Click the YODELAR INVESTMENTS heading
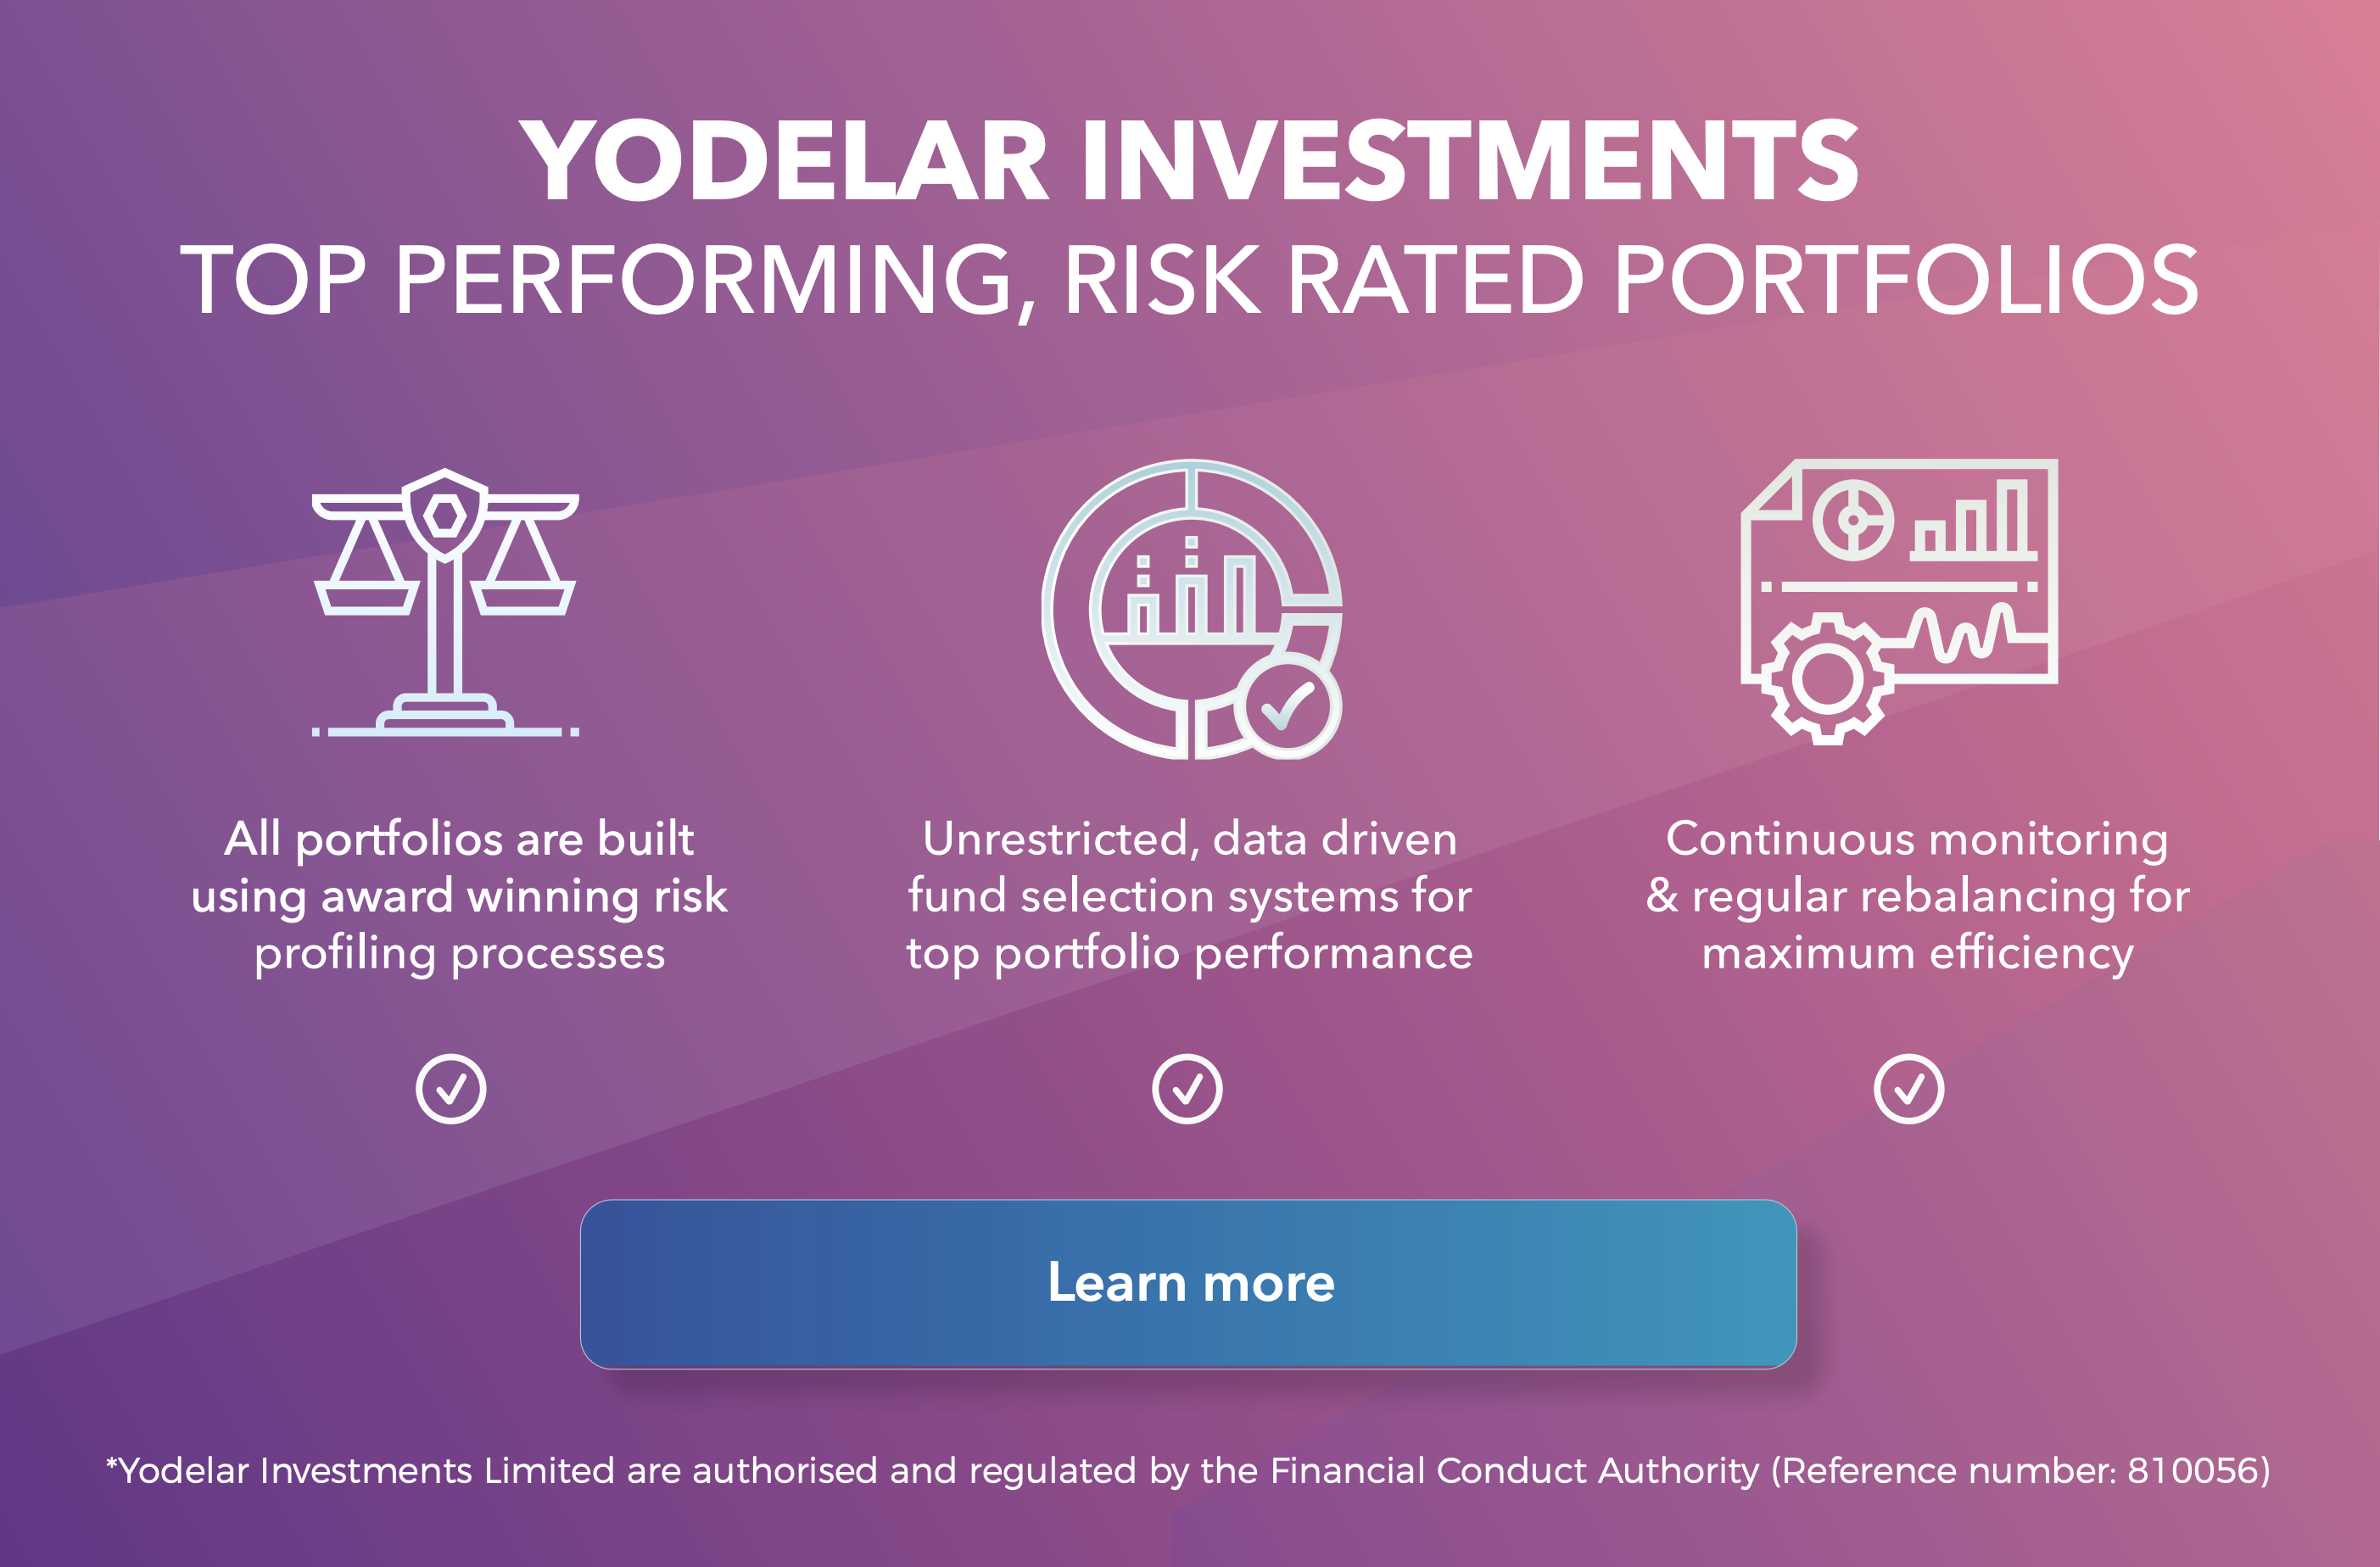 point(1189,160)
